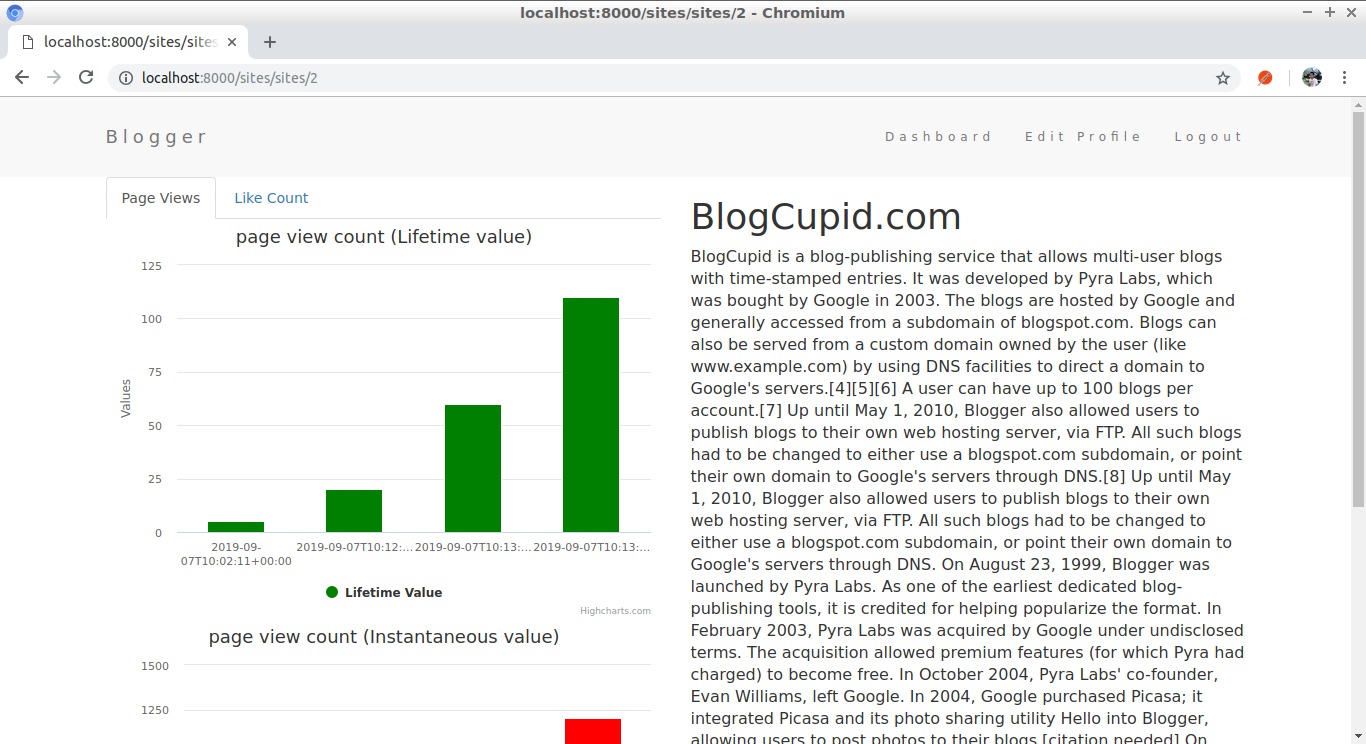
Task: Open a new browser tab
Action: tap(269, 42)
